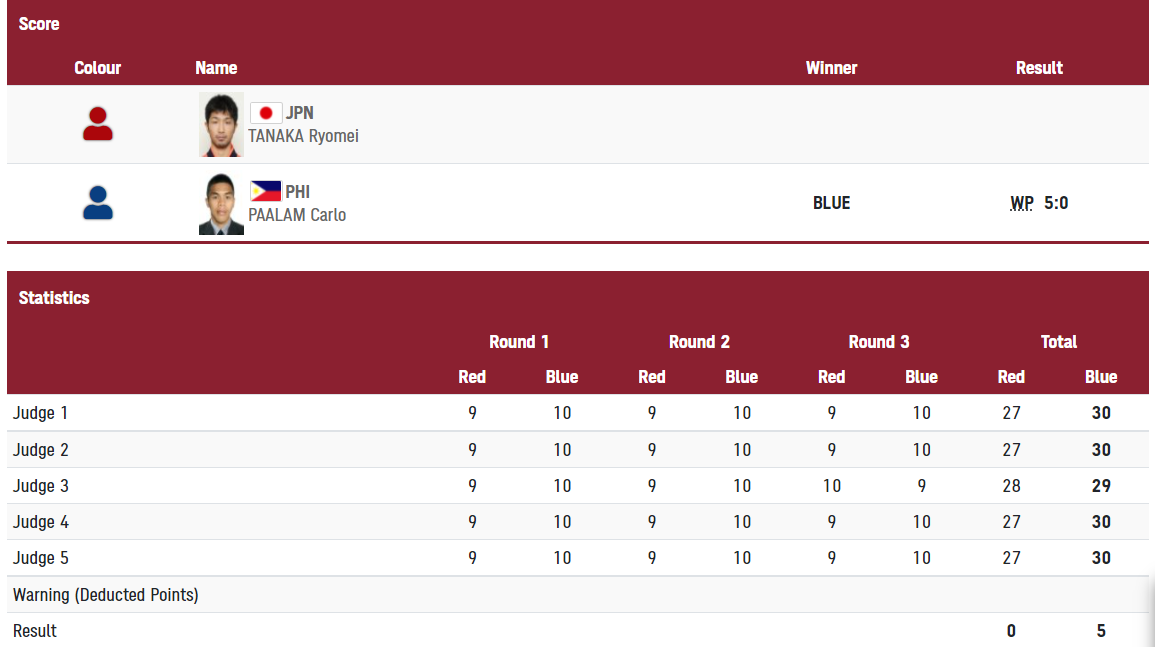Click the Japan flag icon
The width and height of the screenshot is (1155, 647).
pyautogui.click(x=265, y=113)
